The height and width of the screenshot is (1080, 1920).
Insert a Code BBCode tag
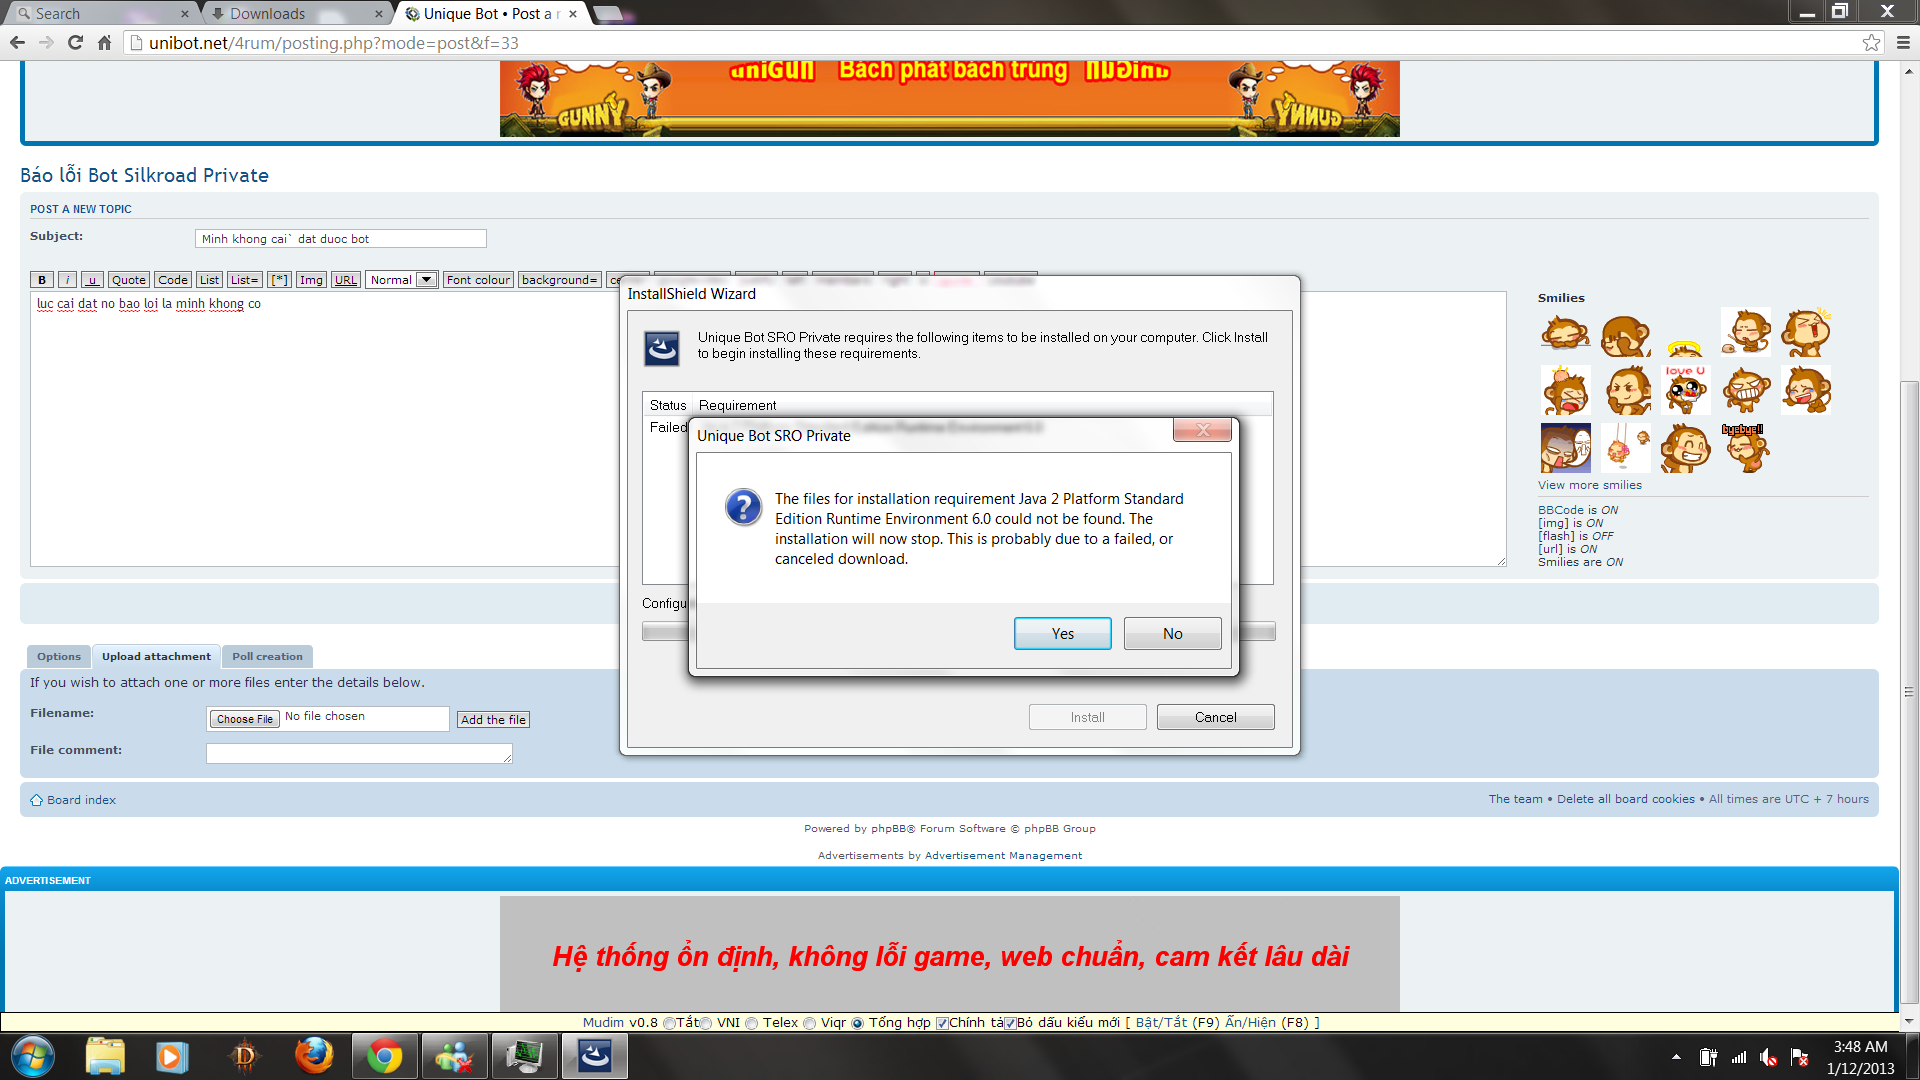[x=172, y=280]
